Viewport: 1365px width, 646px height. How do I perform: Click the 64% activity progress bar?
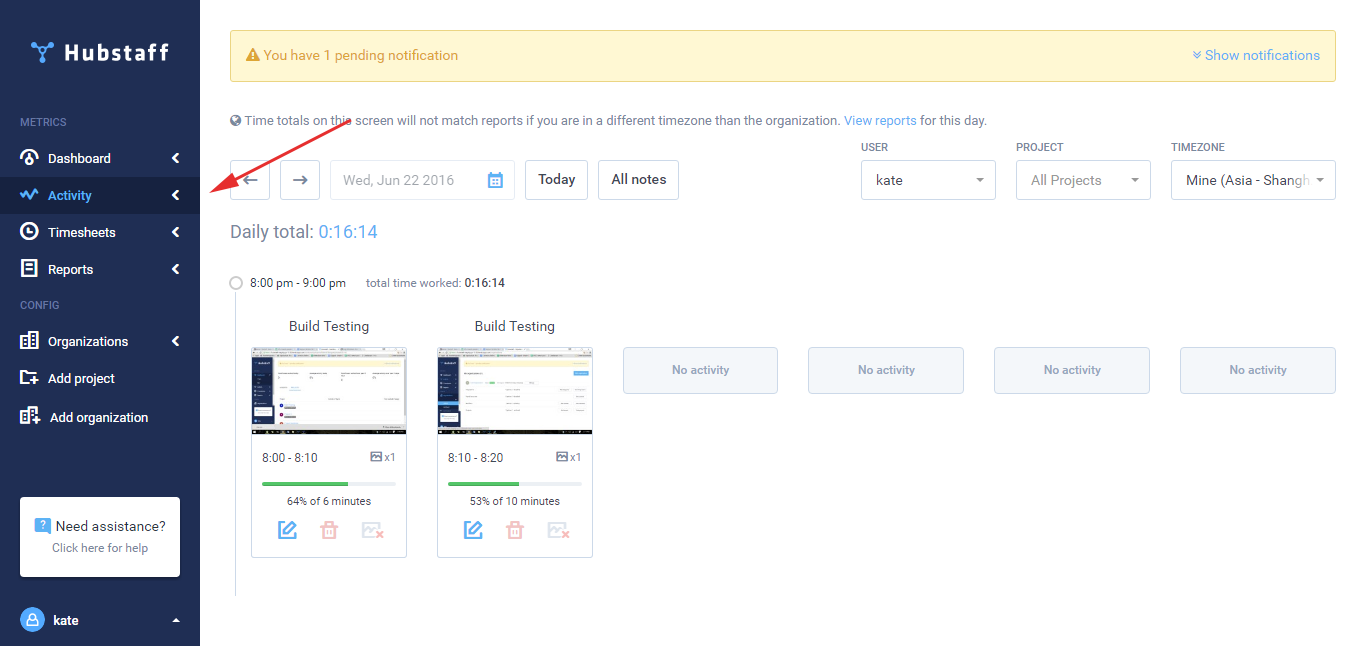pos(328,484)
